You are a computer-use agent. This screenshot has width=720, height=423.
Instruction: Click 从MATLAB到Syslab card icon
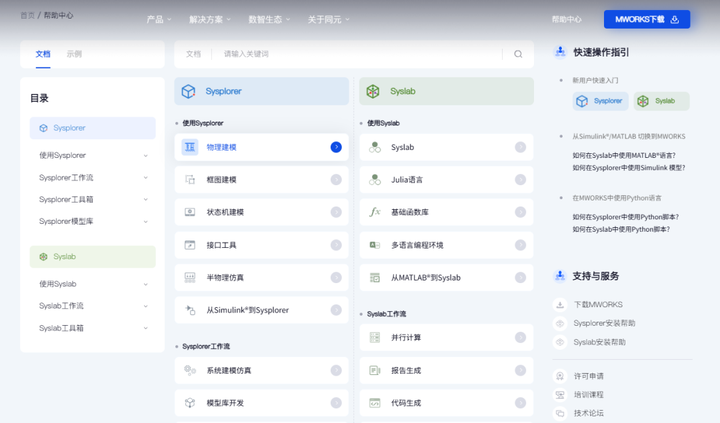(x=375, y=277)
